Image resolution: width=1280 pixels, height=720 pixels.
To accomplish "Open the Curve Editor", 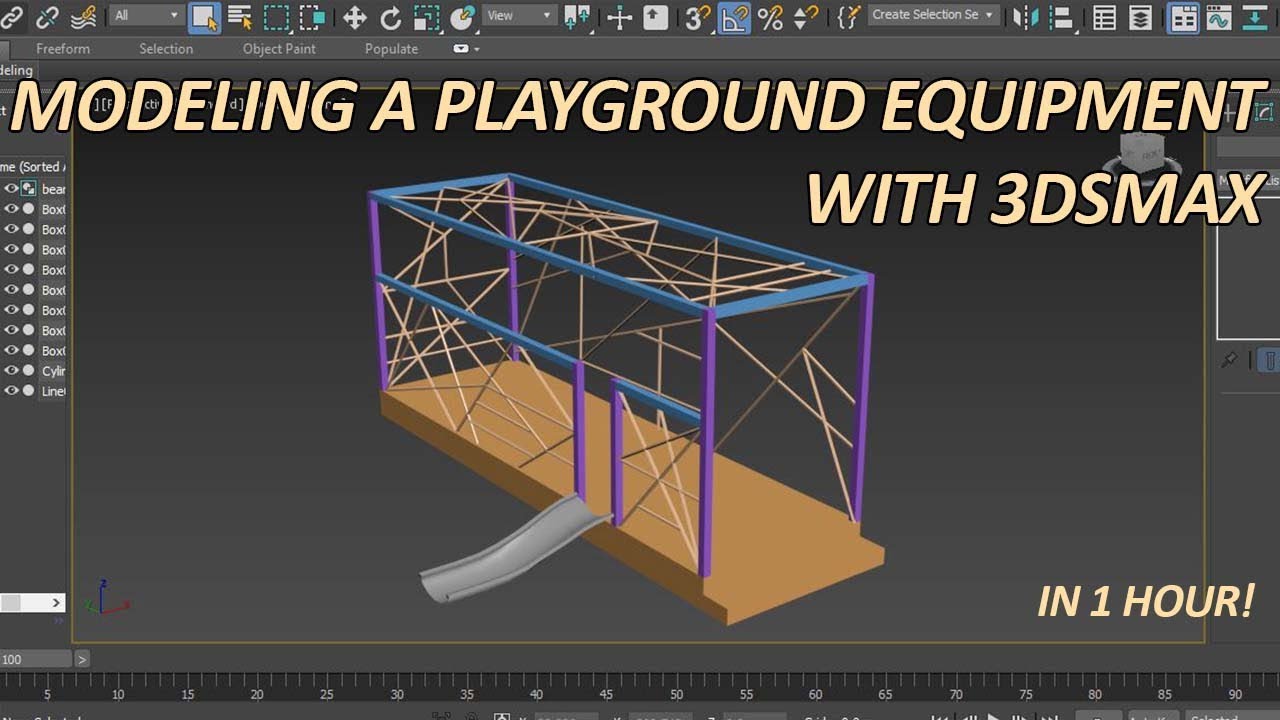I will coord(1218,16).
